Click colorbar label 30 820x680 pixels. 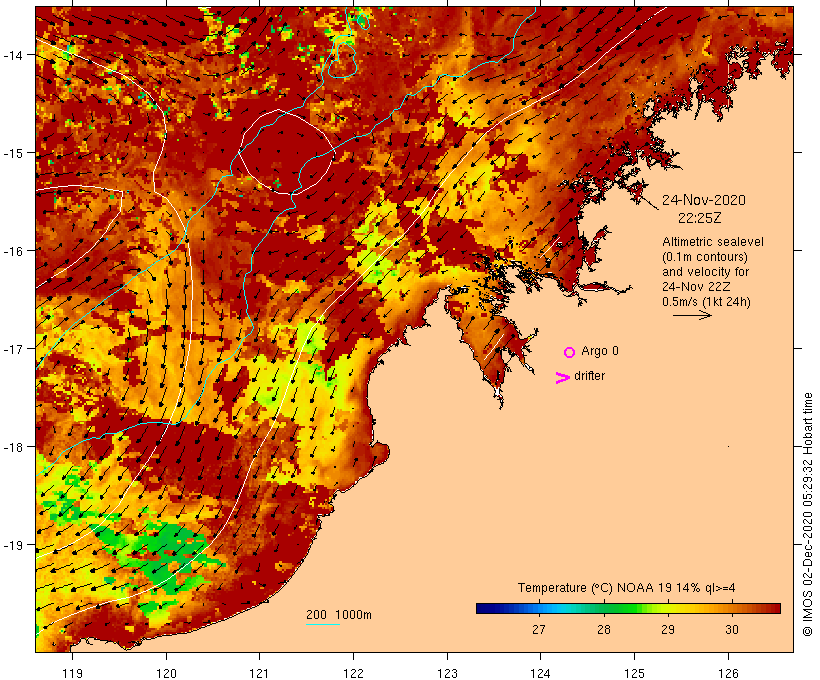pos(732,629)
